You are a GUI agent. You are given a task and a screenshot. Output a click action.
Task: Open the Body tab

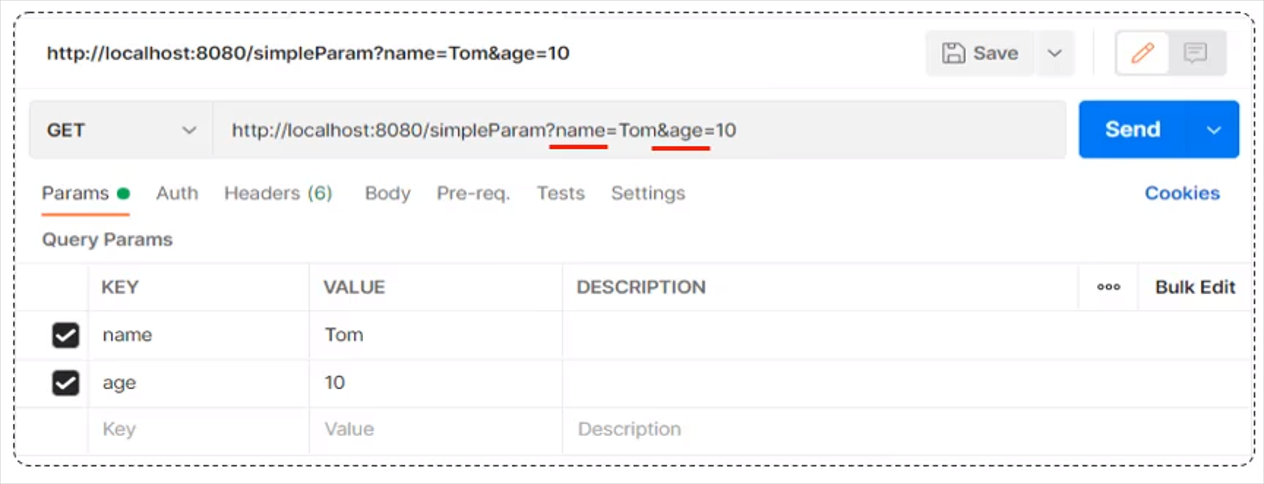tap(387, 193)
